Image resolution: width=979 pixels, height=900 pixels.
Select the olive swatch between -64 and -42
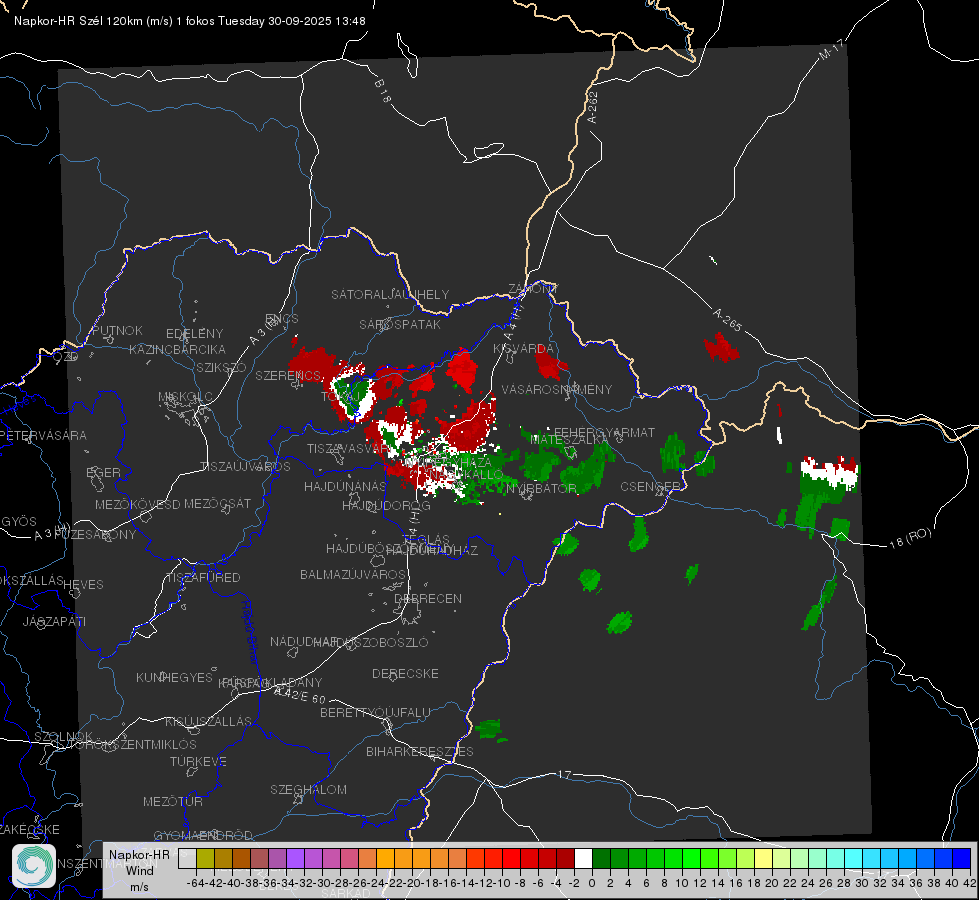[x=205, y=859]
